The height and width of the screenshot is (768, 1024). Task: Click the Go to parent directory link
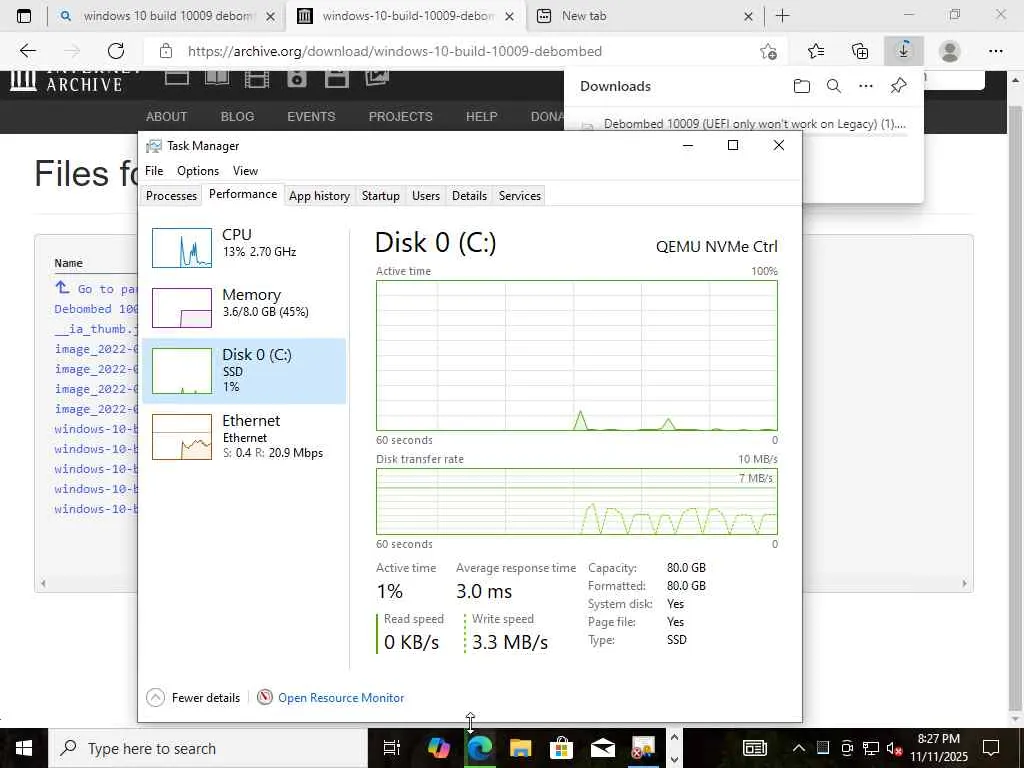click(x=96, y=288)
